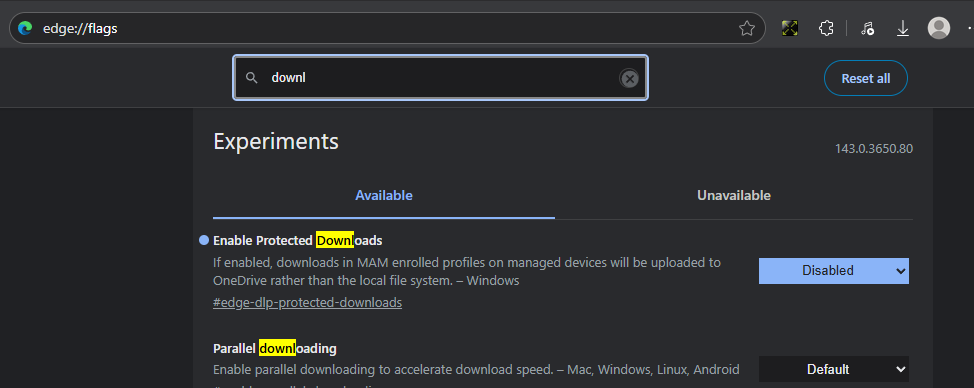Clear the flags search with the X button
Image resolution: width=974 pixels, height=388 pixels.
[x=629, y=78]
